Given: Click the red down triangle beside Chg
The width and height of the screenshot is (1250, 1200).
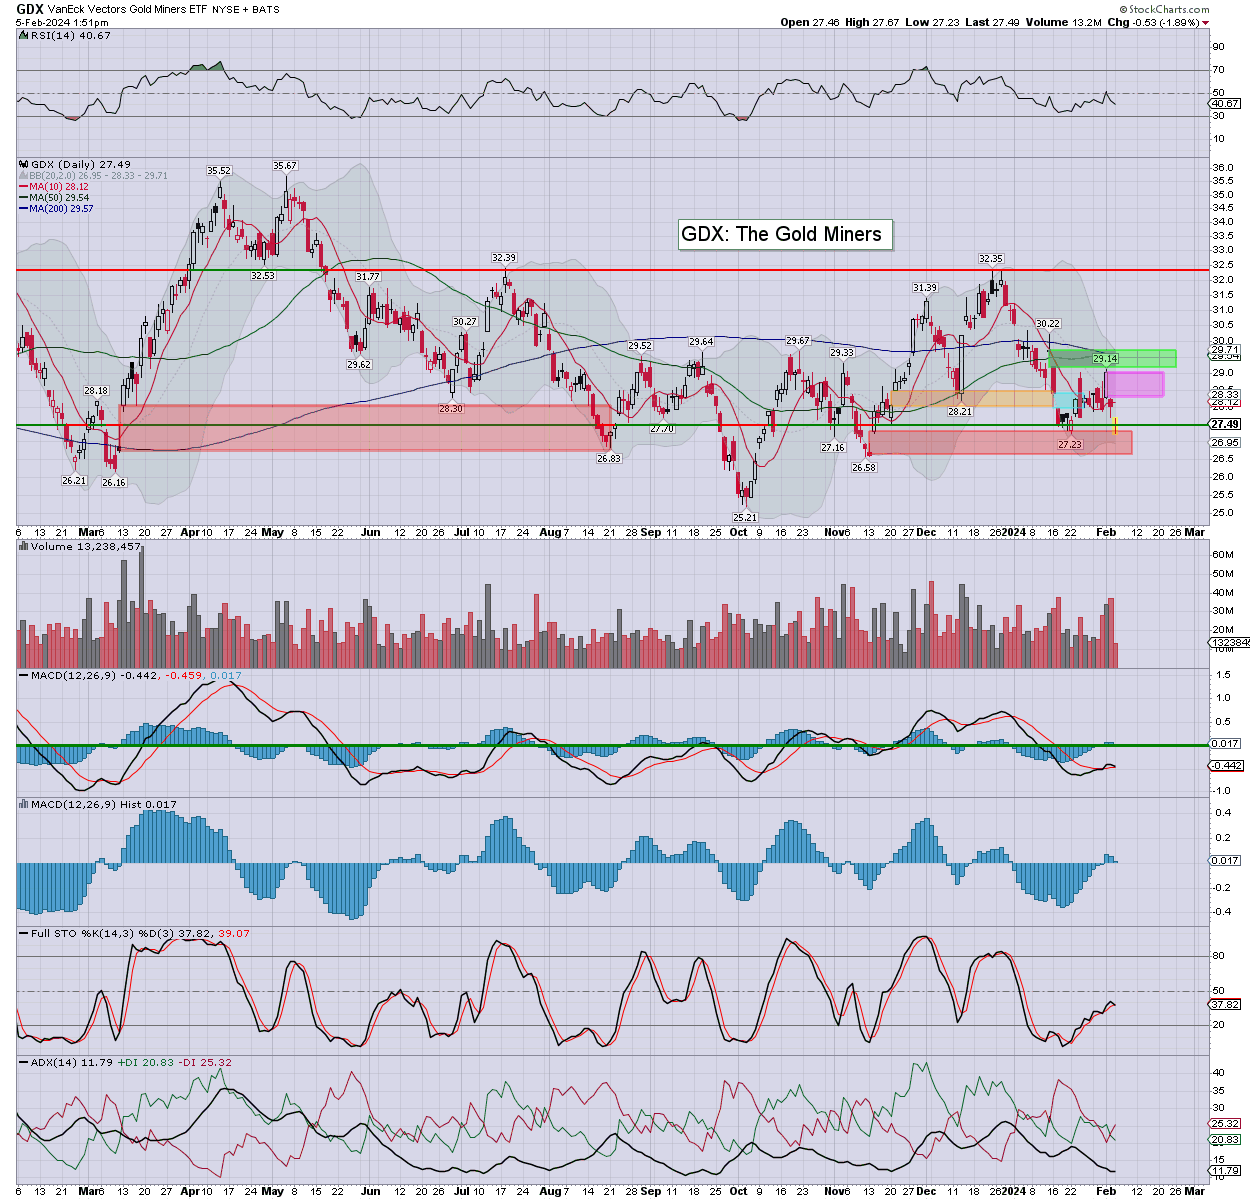Looking at the screenshot, I should [x=1206, y=23].
